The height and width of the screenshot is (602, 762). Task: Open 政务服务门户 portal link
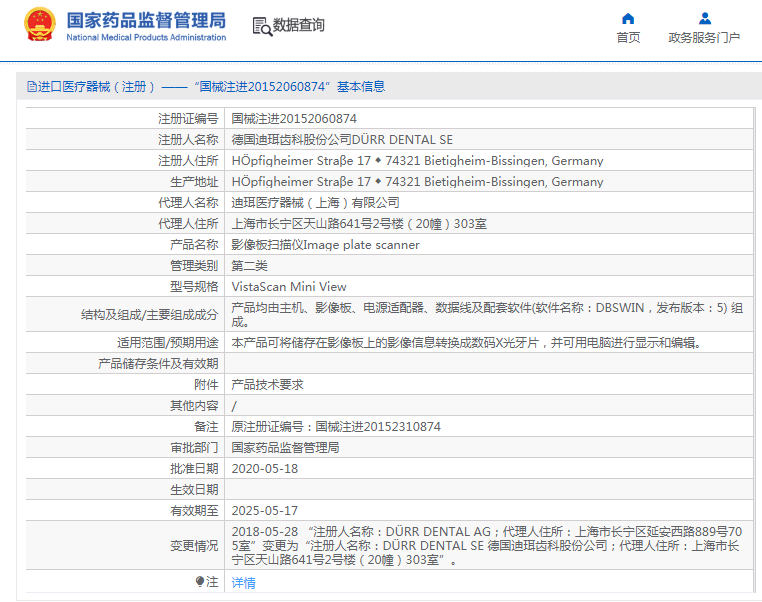[704, 37]
